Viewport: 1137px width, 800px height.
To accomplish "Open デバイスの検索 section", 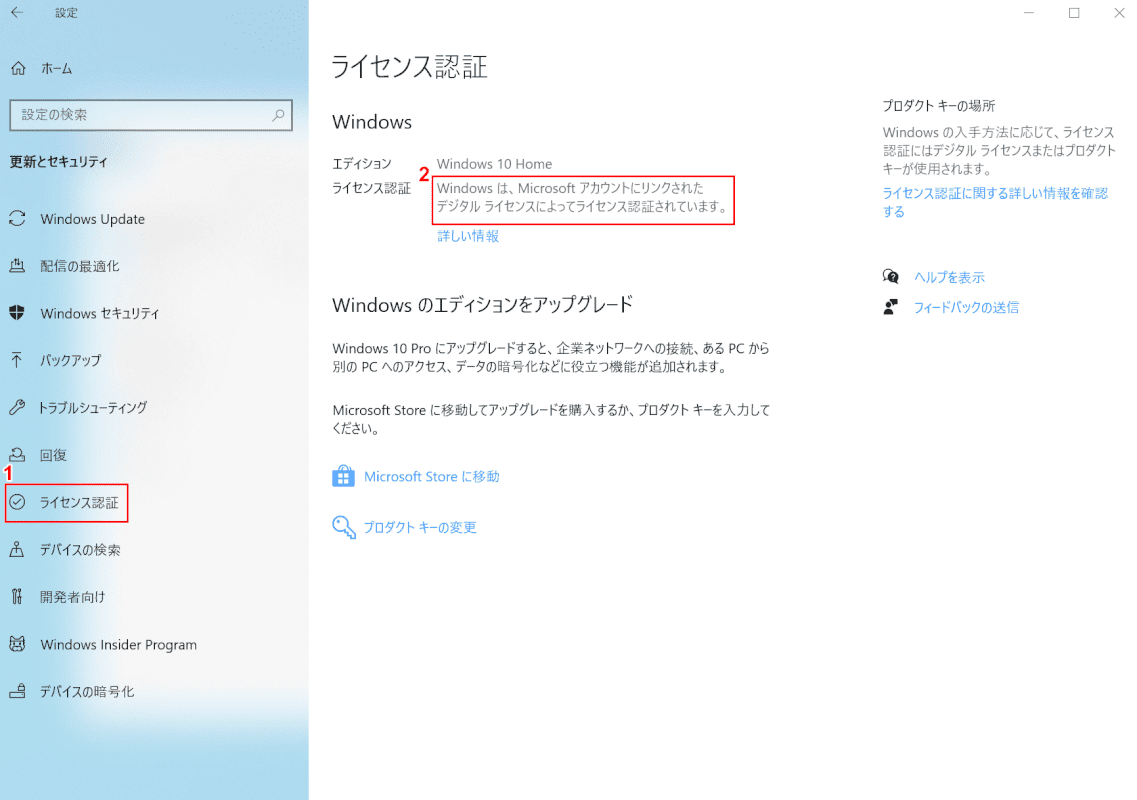I will (80, 550).
